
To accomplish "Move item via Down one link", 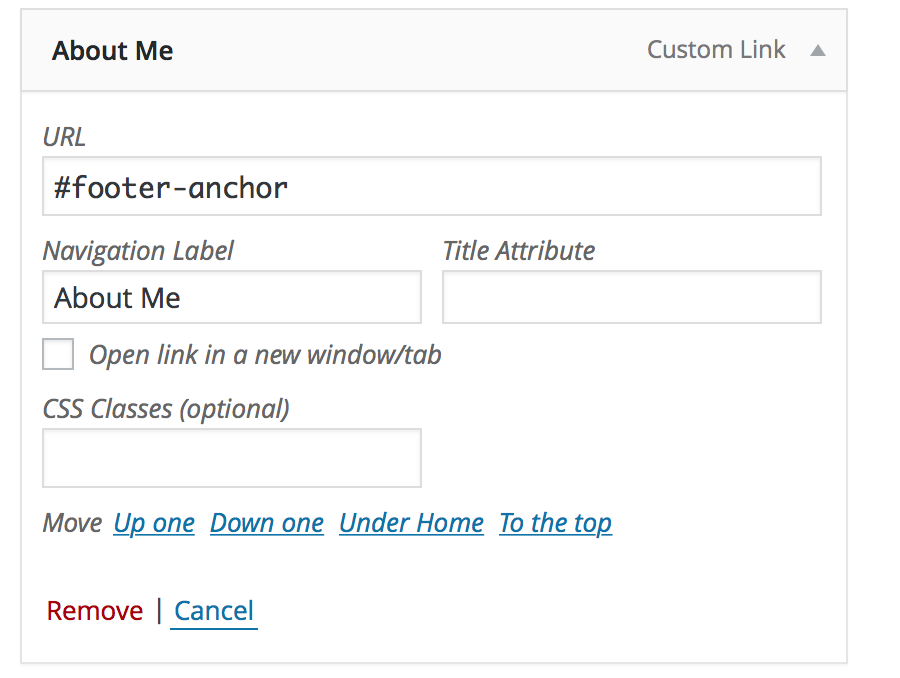I will click(267, 523).
